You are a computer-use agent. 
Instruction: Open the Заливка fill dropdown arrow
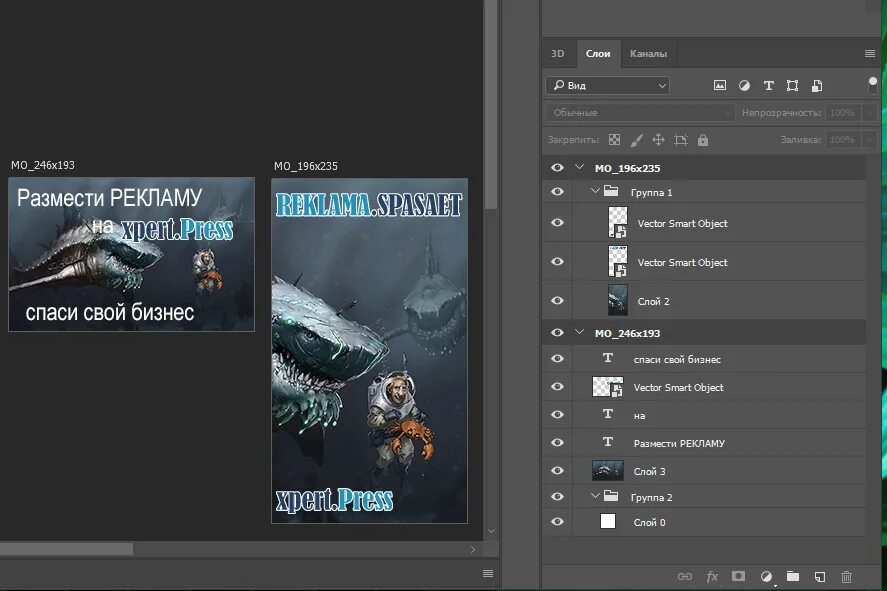[x=869, y=140]
